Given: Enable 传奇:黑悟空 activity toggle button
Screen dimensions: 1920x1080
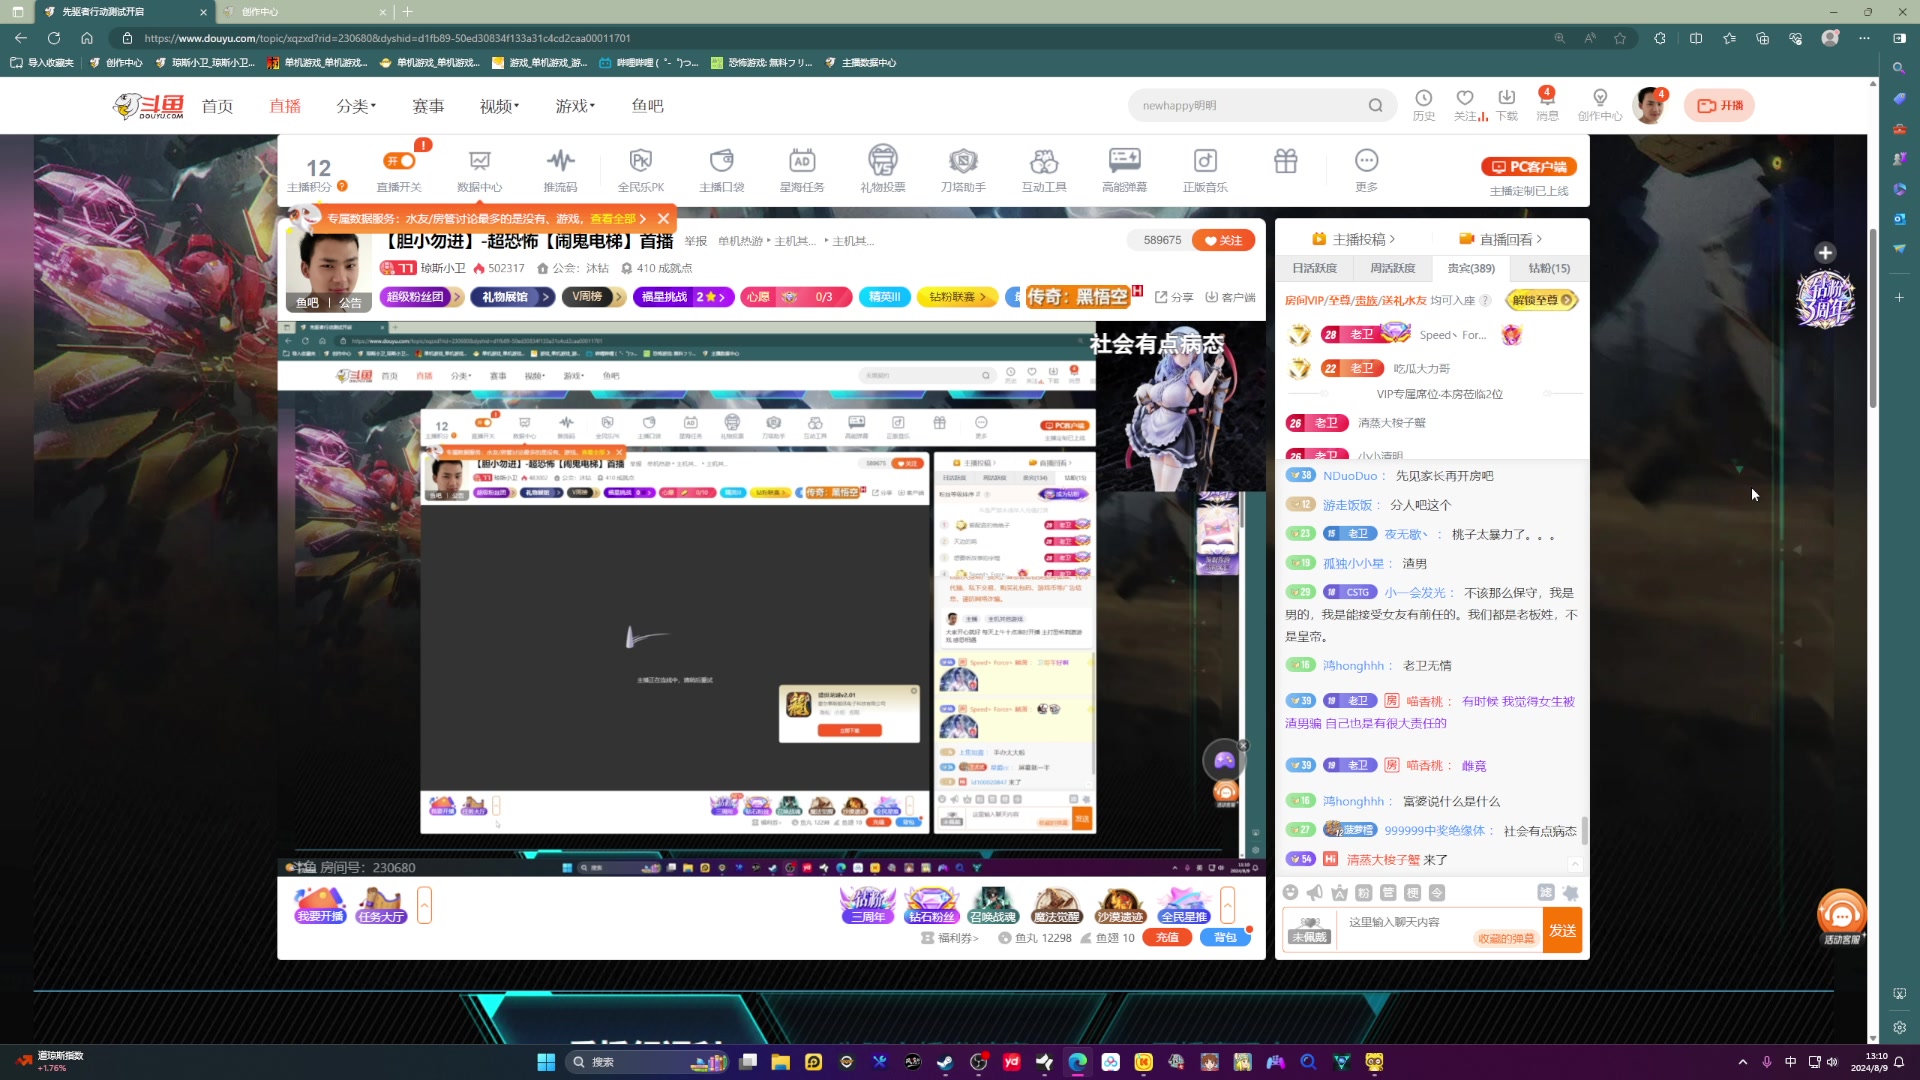Looking at the screenshot, I should pyautogui.click(x=1080, y=295).
